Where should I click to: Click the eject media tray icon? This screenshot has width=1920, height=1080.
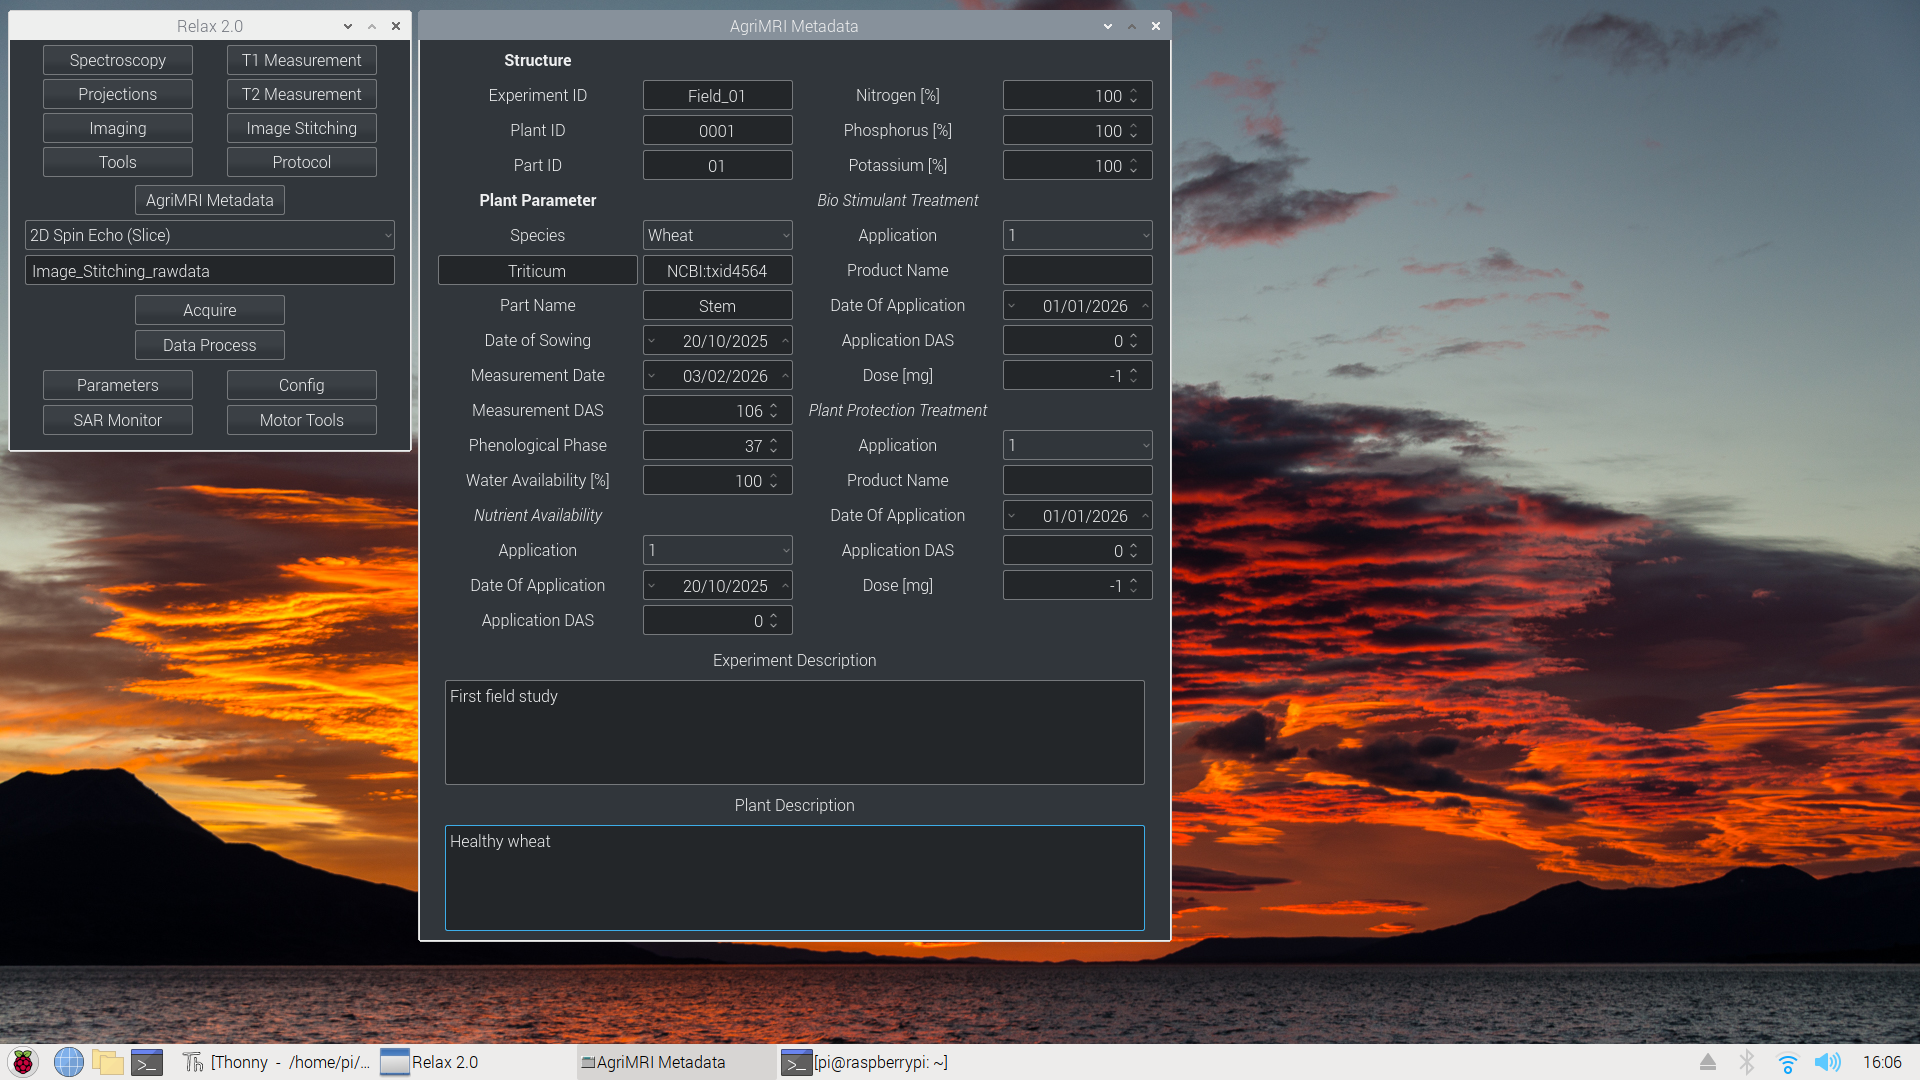[1707, 1062]
